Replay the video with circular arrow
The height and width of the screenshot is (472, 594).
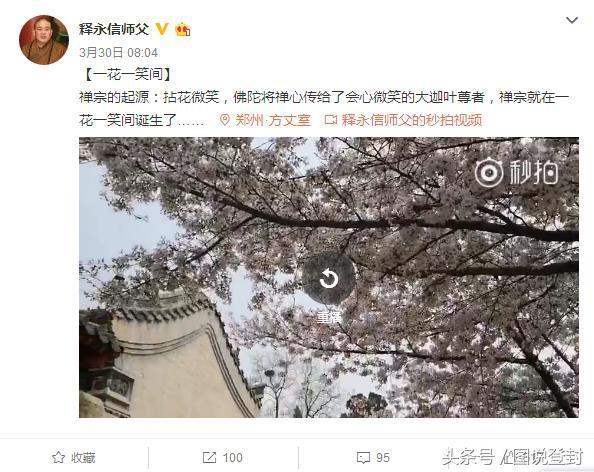tap(328, 279)
